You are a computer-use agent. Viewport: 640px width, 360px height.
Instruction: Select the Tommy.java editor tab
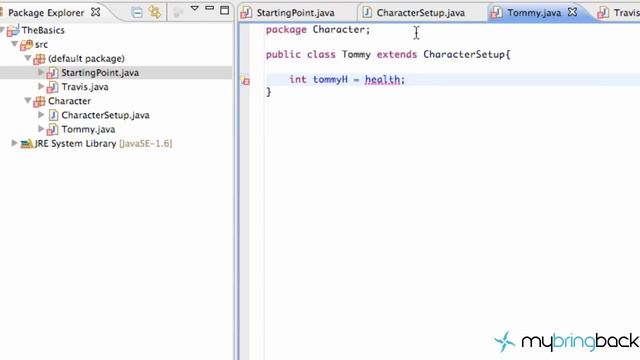tap(534, 13)
